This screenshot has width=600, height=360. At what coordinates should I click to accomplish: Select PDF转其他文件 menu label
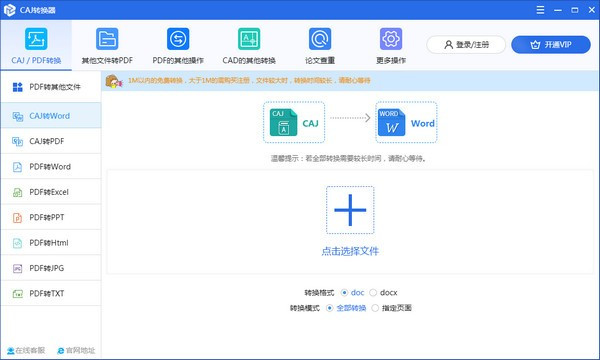pos(55,87)
